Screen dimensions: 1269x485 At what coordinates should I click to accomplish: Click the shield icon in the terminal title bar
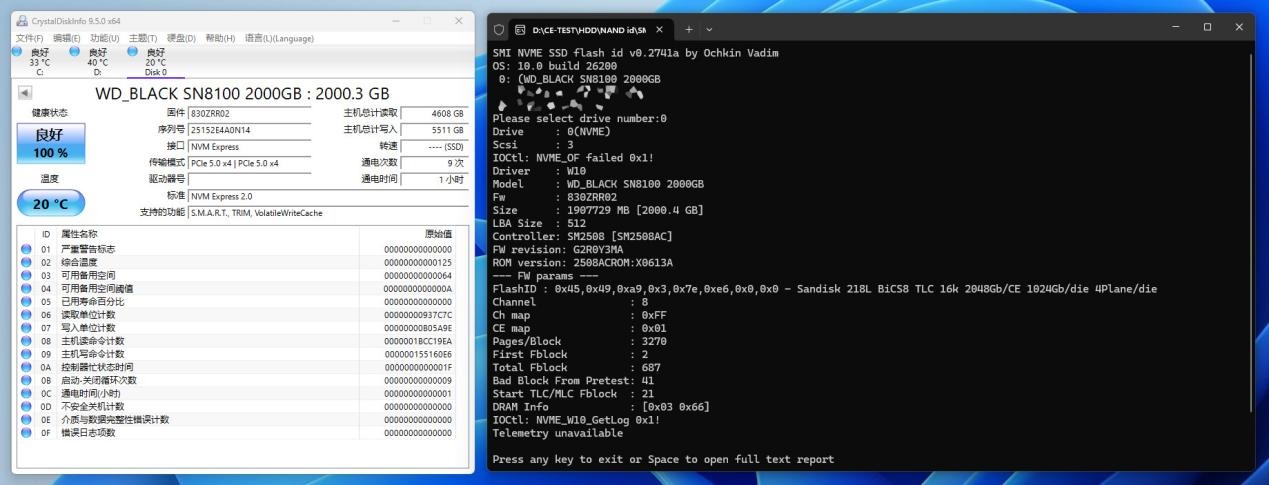499,28
